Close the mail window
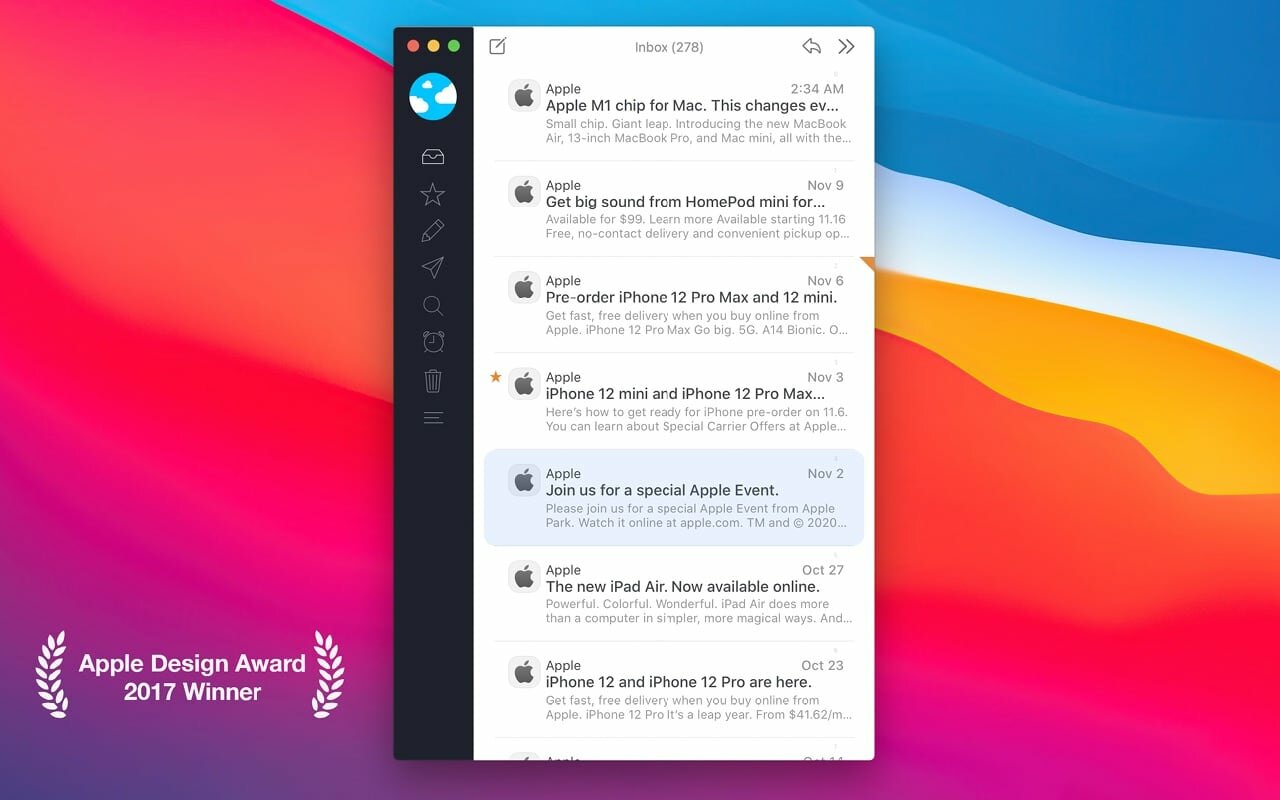1280x800 pixels. coord(413,46)
